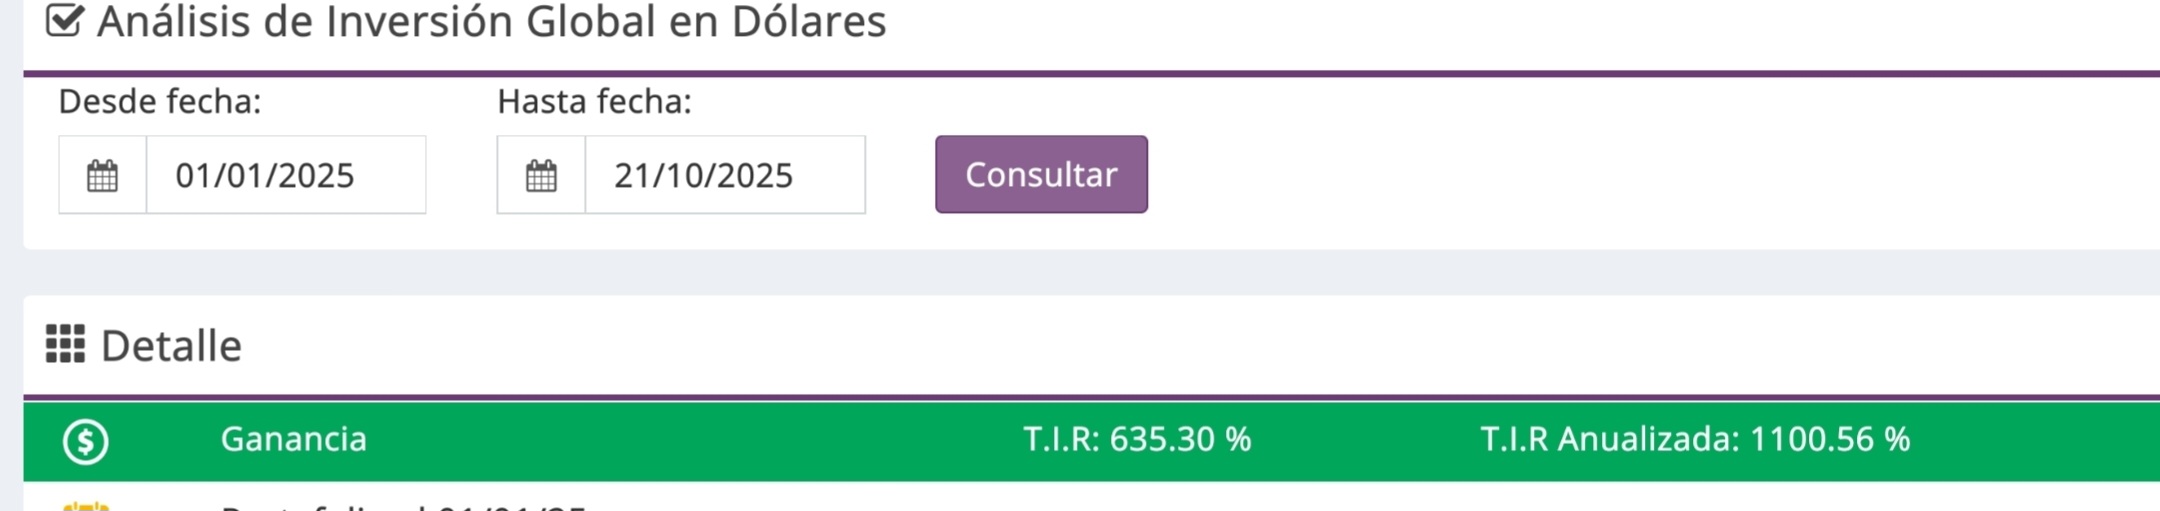Open calendar picker for Desde fecha
Viewport: 2160px width, 511px height.
pos(102,176)
